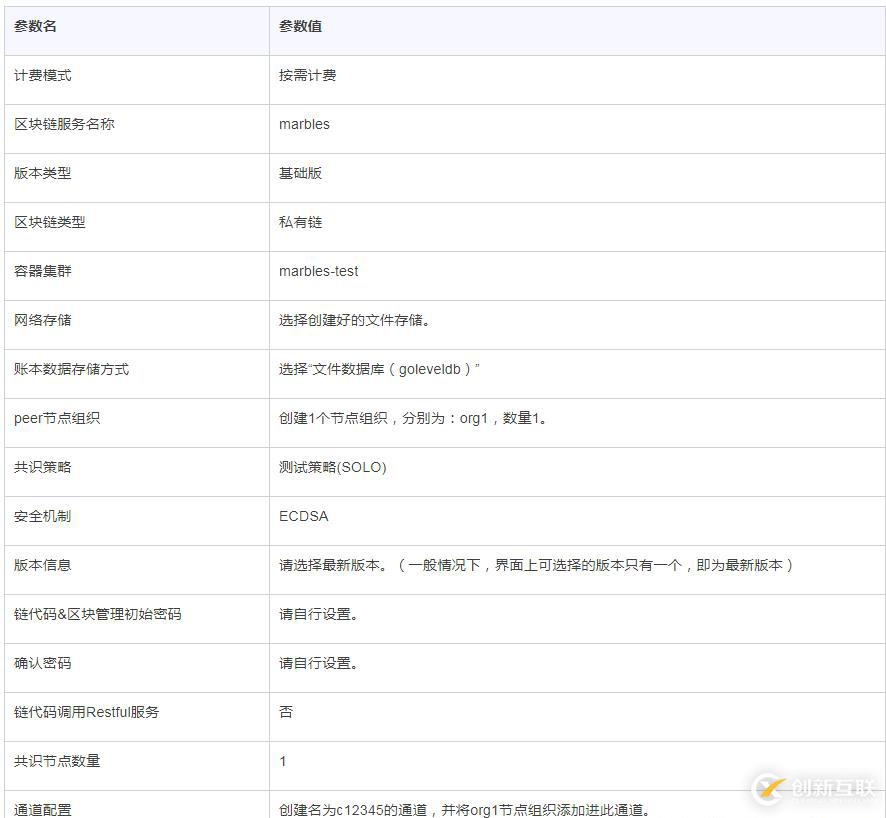This screenshot has width=886, height=818.
Task: Select the ECDSA security mechanism cell
Action: (302, 516)
